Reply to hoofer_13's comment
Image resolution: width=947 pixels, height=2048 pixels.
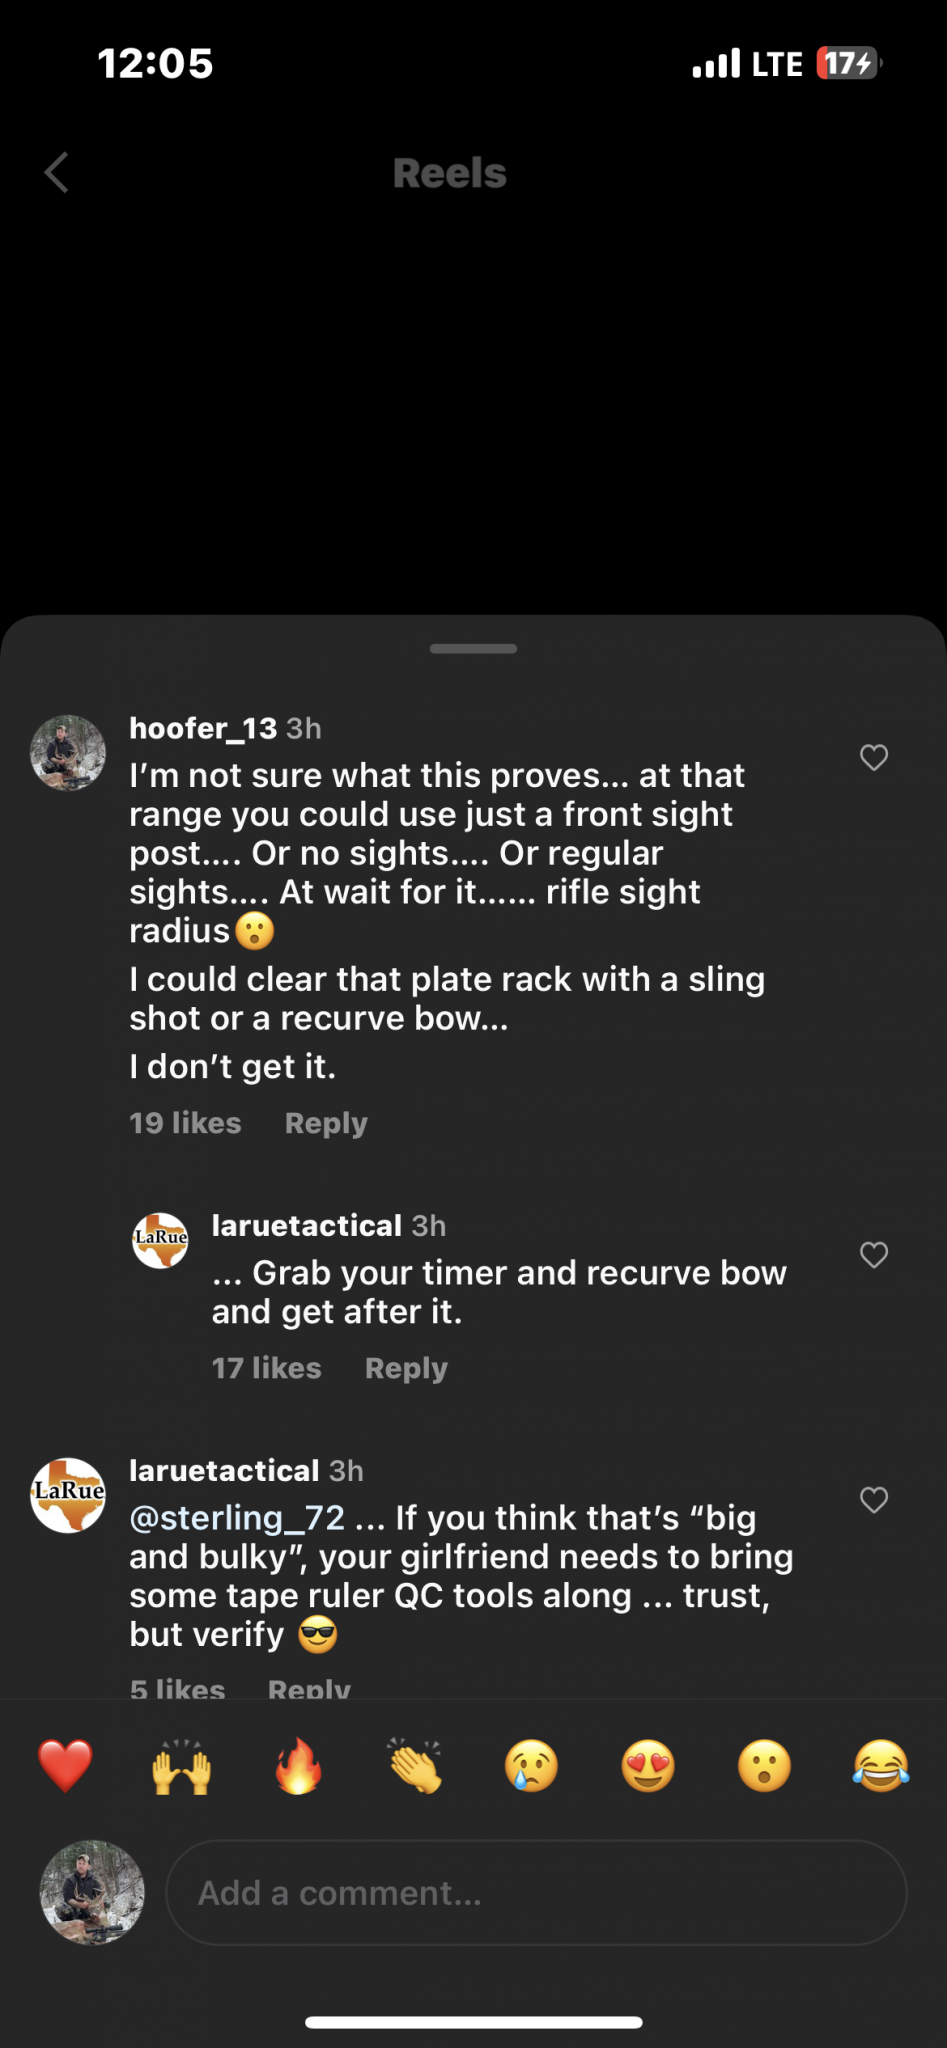click(326, 1123)
